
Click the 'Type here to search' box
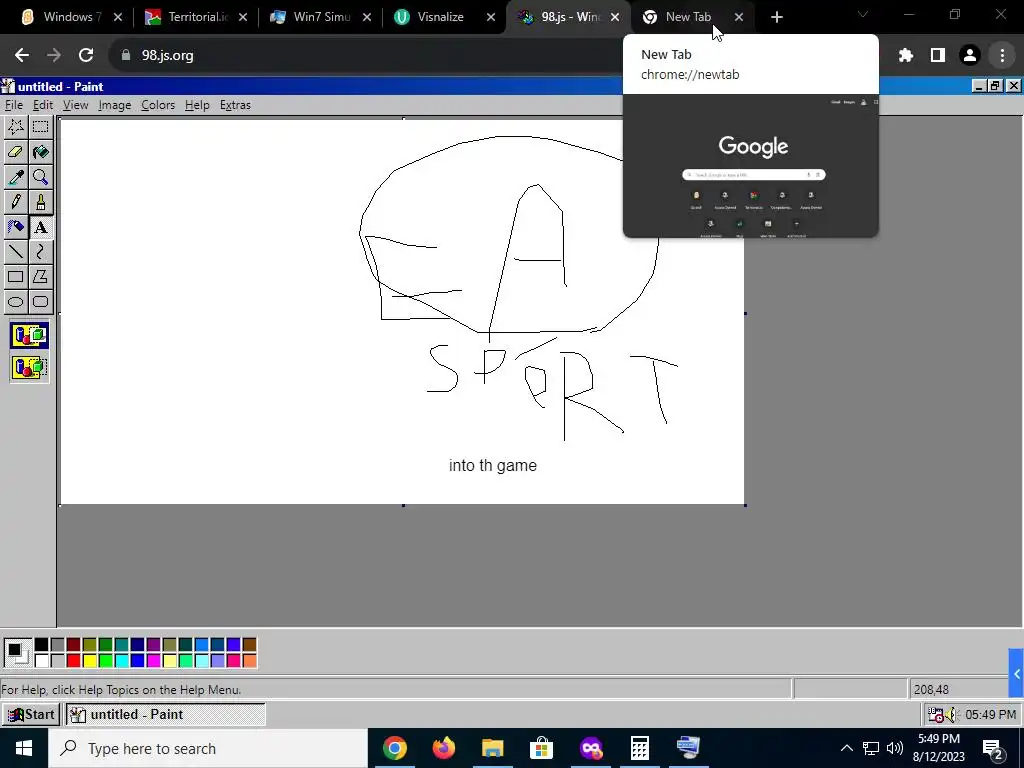(208, 748)
